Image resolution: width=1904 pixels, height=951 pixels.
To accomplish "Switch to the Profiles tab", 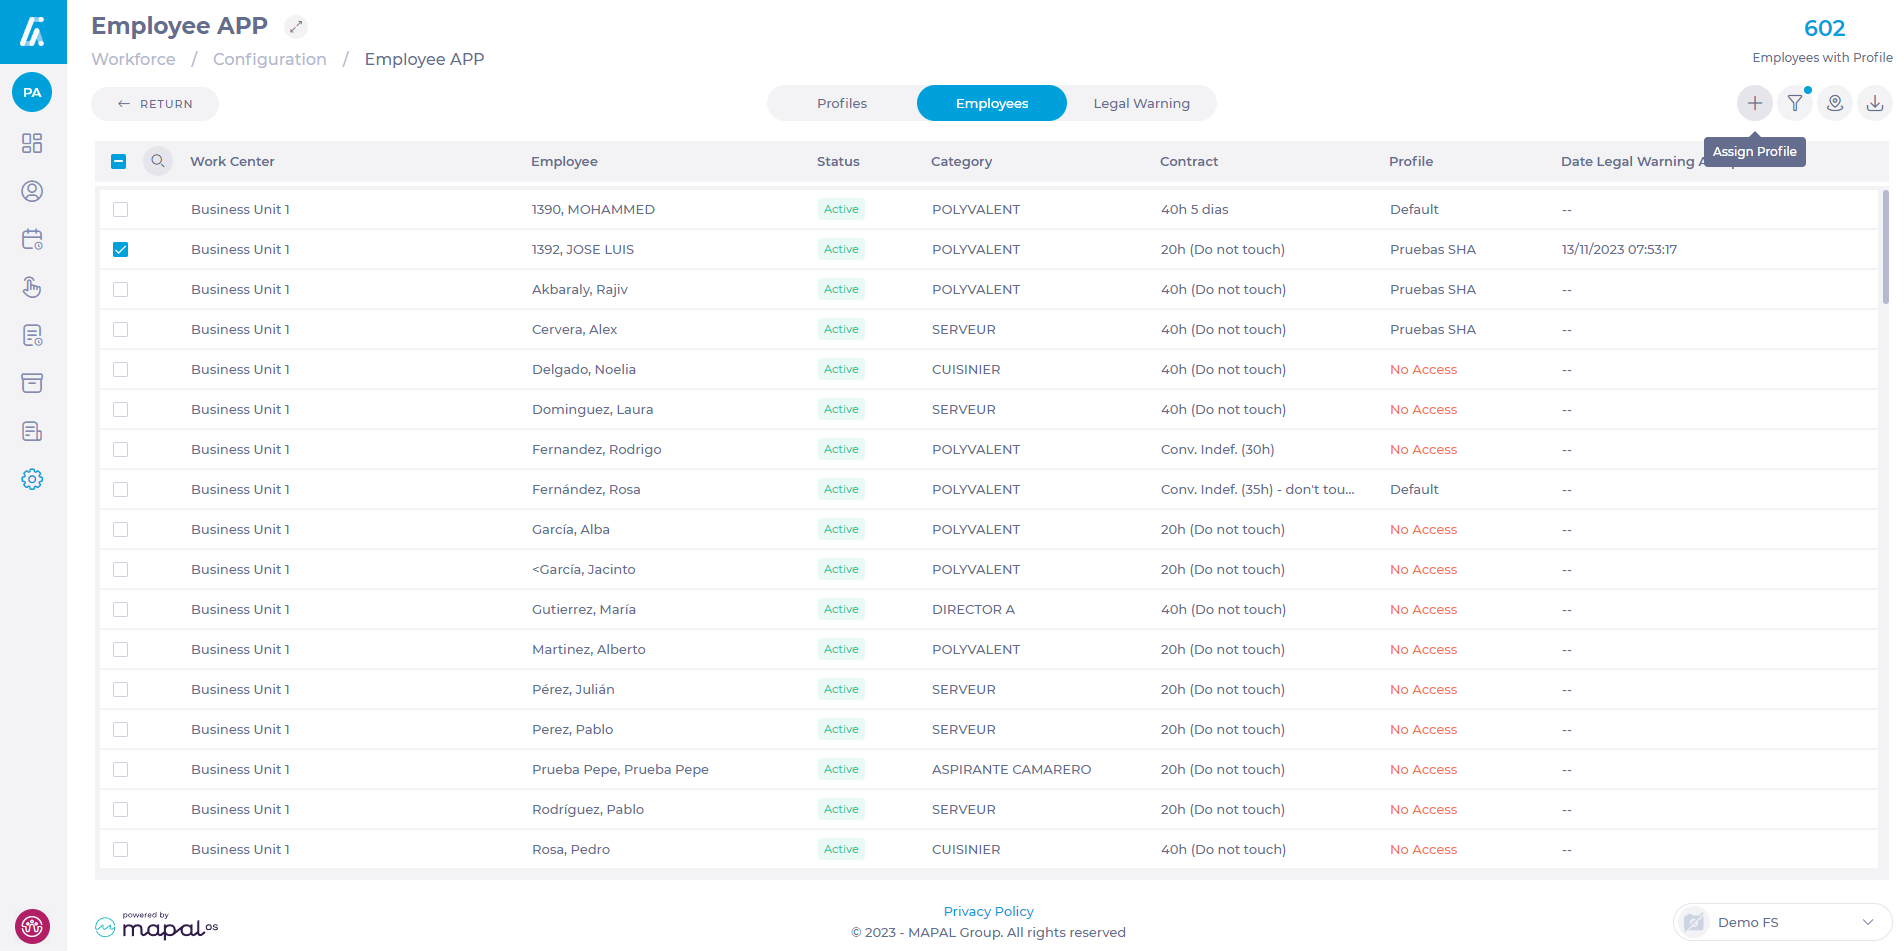I will tap(842, 103).
